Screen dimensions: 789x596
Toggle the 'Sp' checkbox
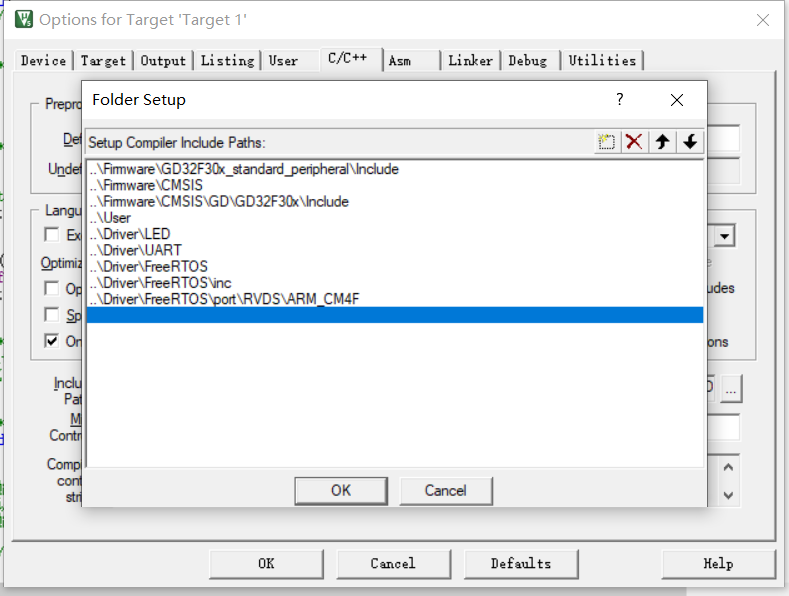[51, 315]
